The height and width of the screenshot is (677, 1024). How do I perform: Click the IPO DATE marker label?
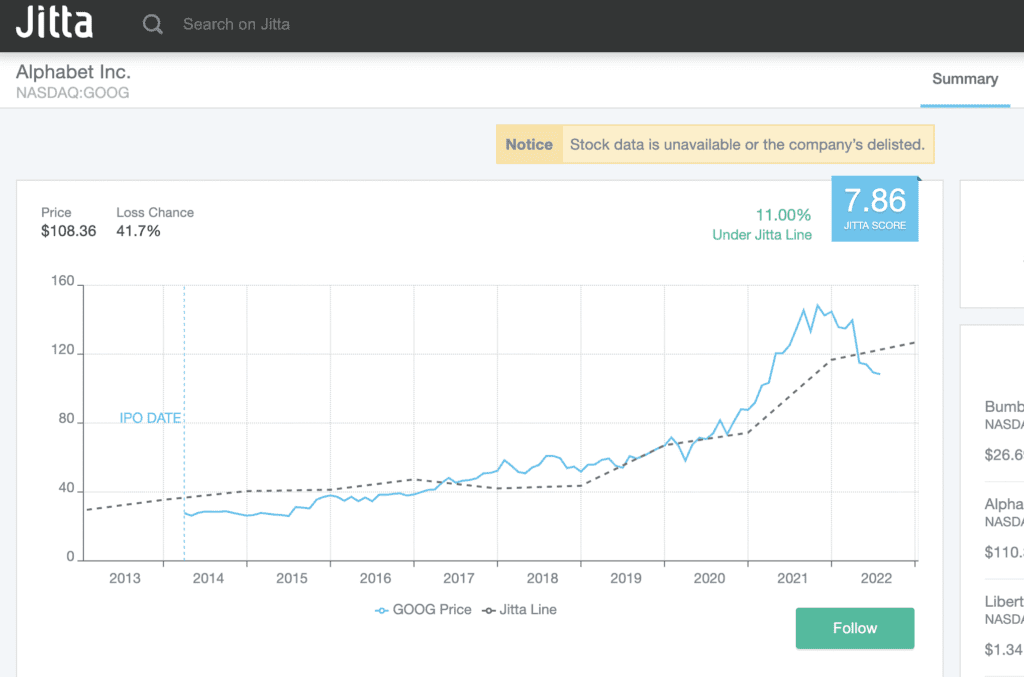tap(150, 418)
